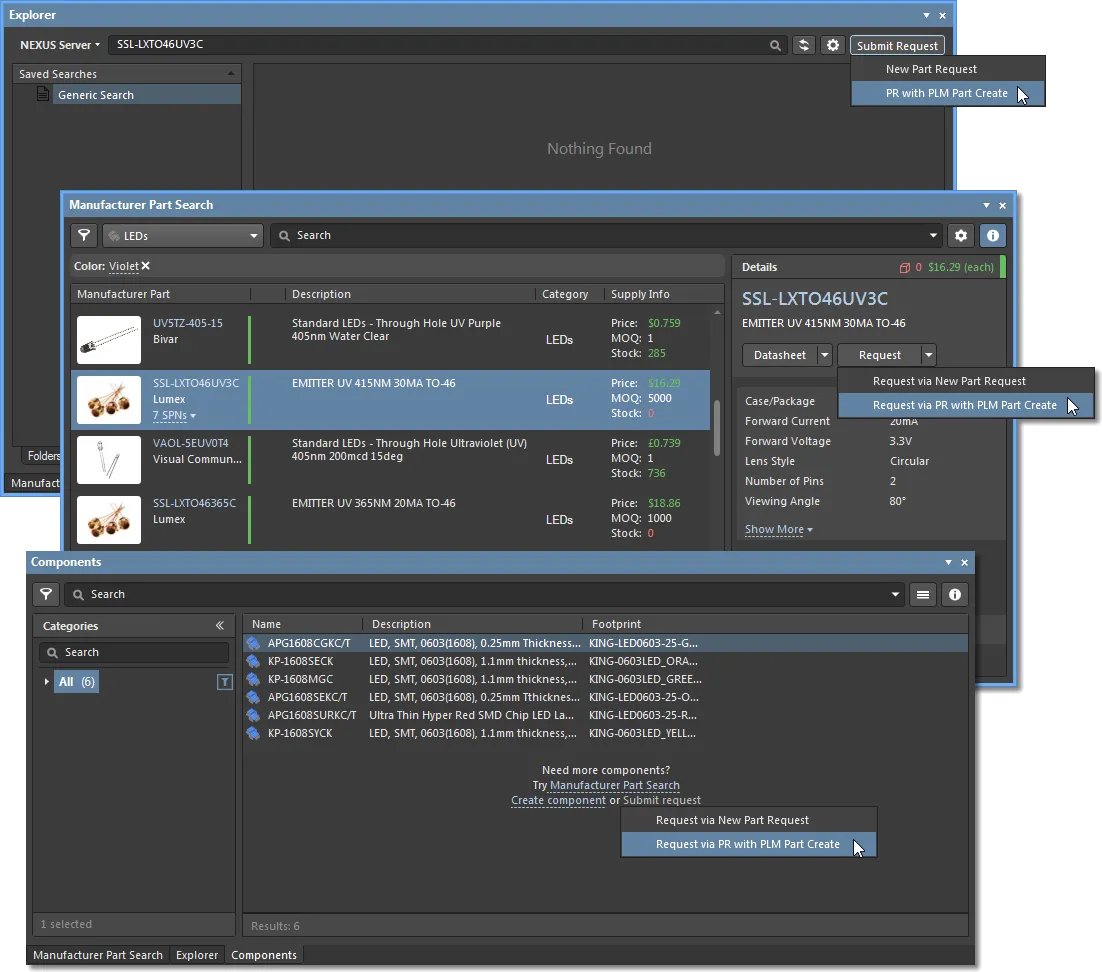Click filter funnel in Manufacturer Part Search
The image size is (1102, 972).
pos(84,235)
